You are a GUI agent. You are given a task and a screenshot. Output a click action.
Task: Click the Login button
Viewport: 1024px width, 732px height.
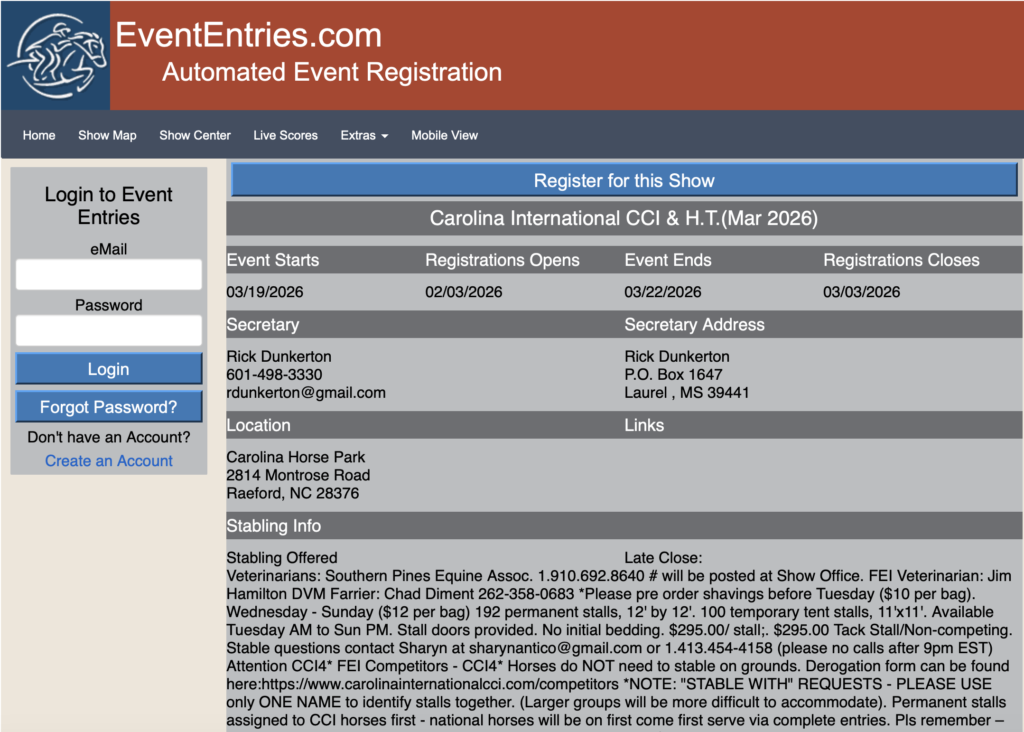coord(108,369)
